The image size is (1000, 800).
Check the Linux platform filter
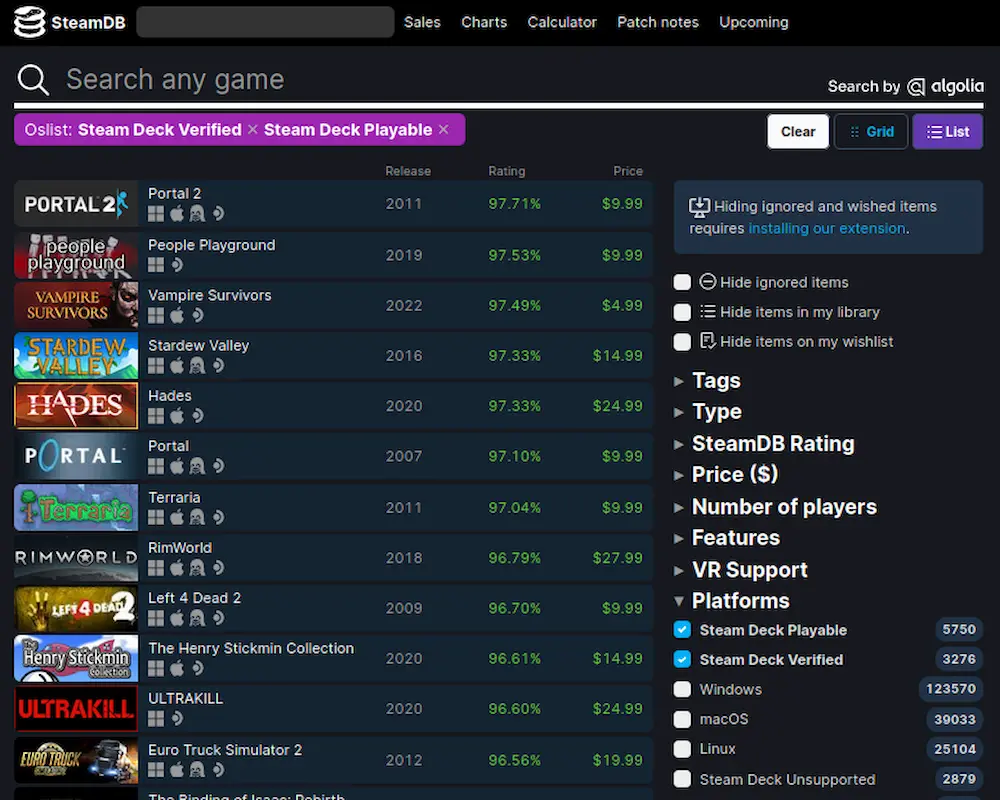[682, 748]
